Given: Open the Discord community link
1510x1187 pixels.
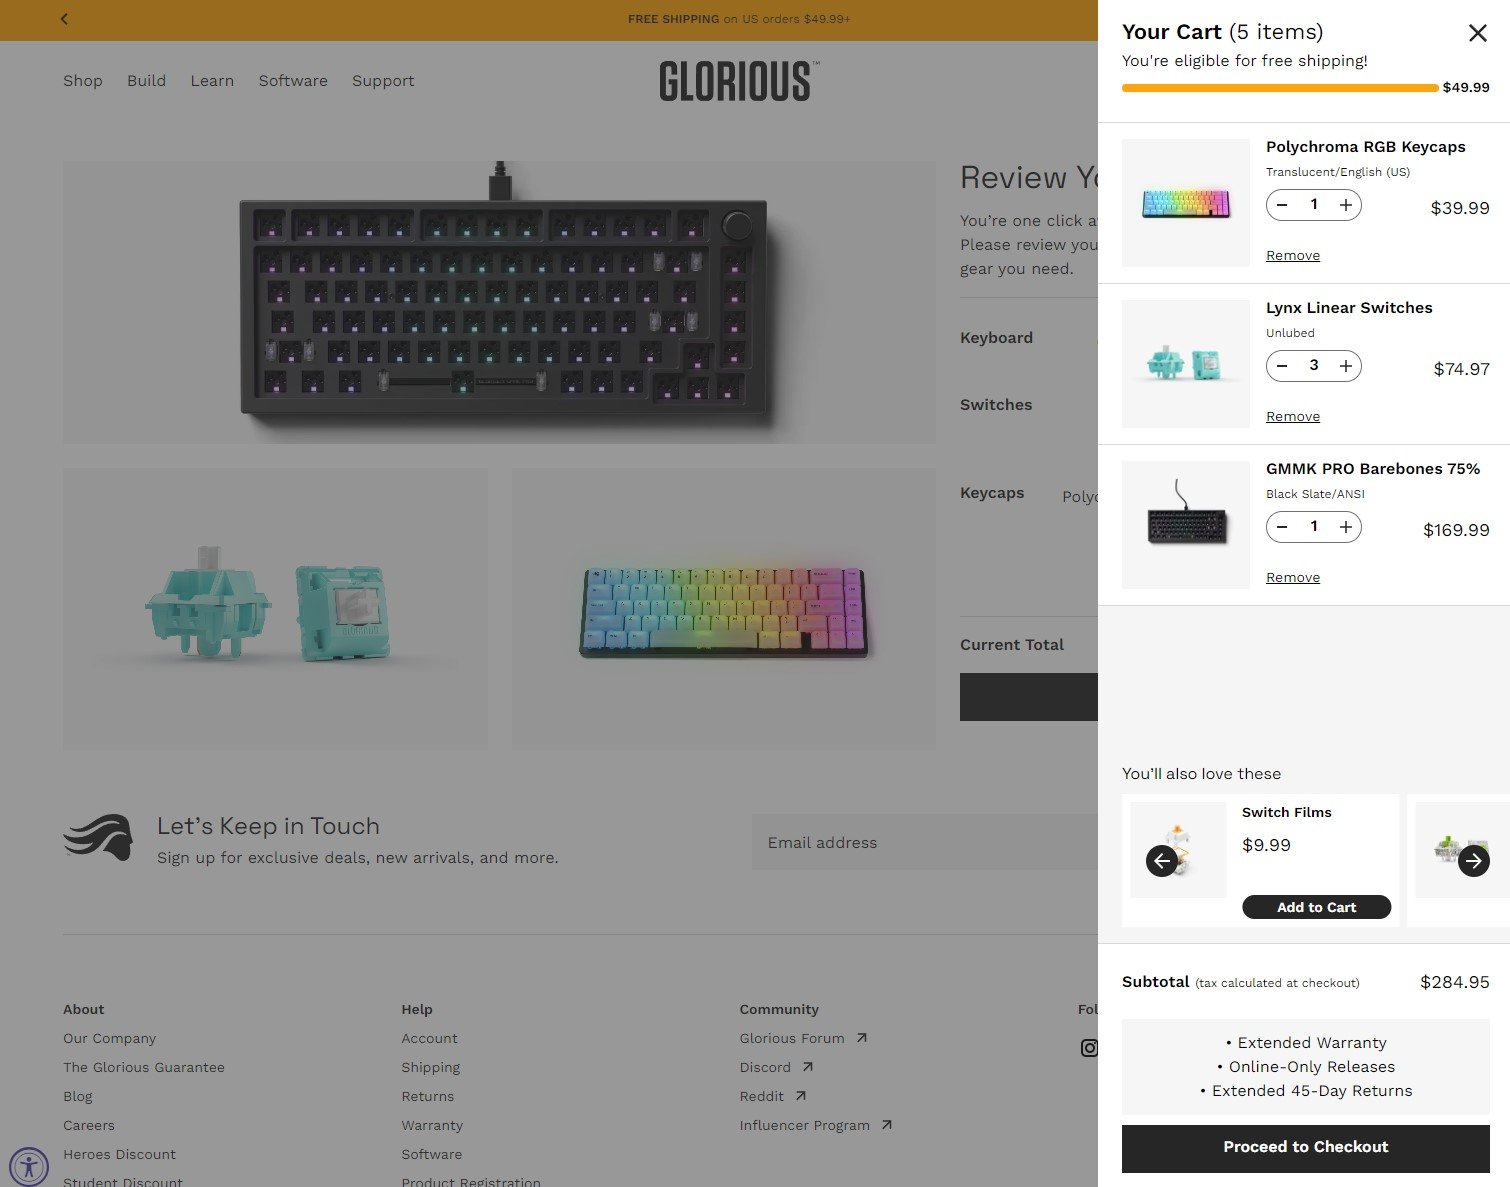Looking at the screenshot, I should click(765, 1068).
